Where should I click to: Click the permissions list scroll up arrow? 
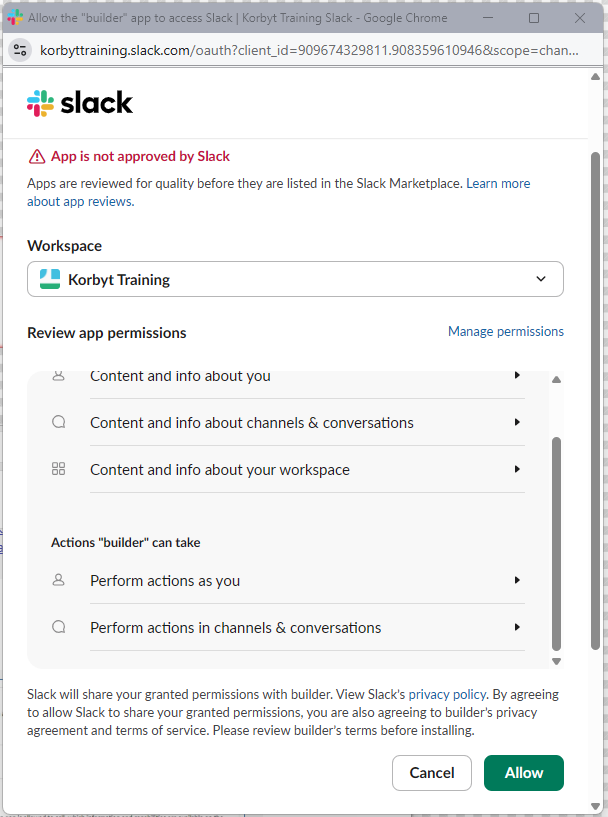tap(556, 379)
